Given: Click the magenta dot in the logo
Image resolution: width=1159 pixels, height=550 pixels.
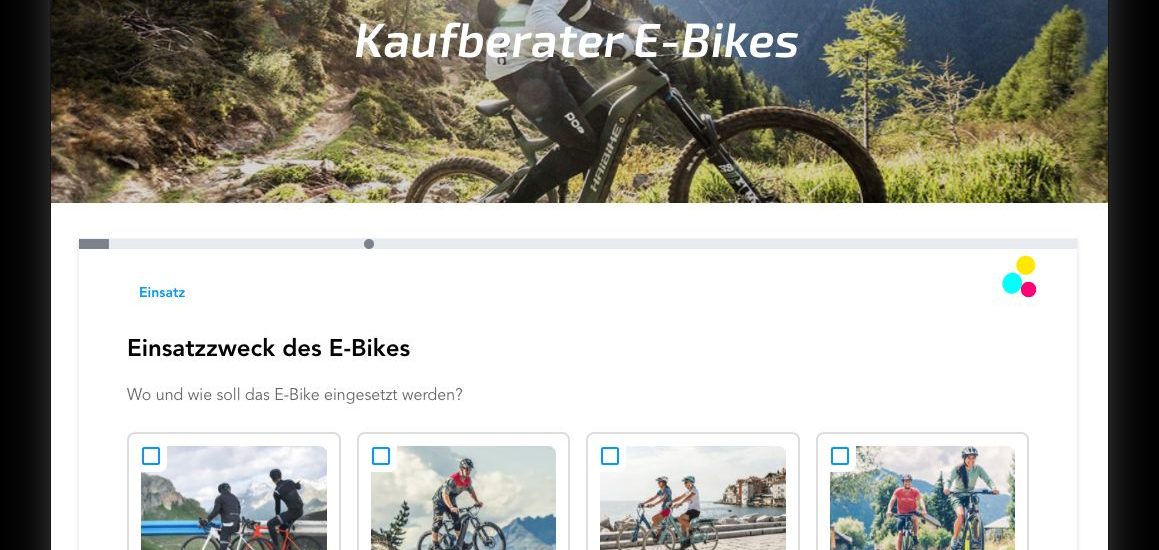Looking at the screenshot, I should [x=1029, y=289].
